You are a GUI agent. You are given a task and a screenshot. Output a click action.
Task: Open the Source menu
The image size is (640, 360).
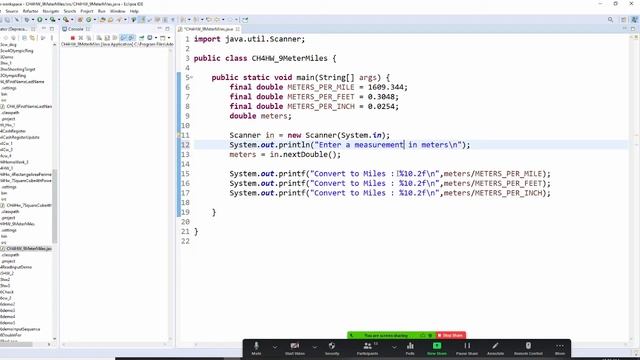(x=11, y=11)
